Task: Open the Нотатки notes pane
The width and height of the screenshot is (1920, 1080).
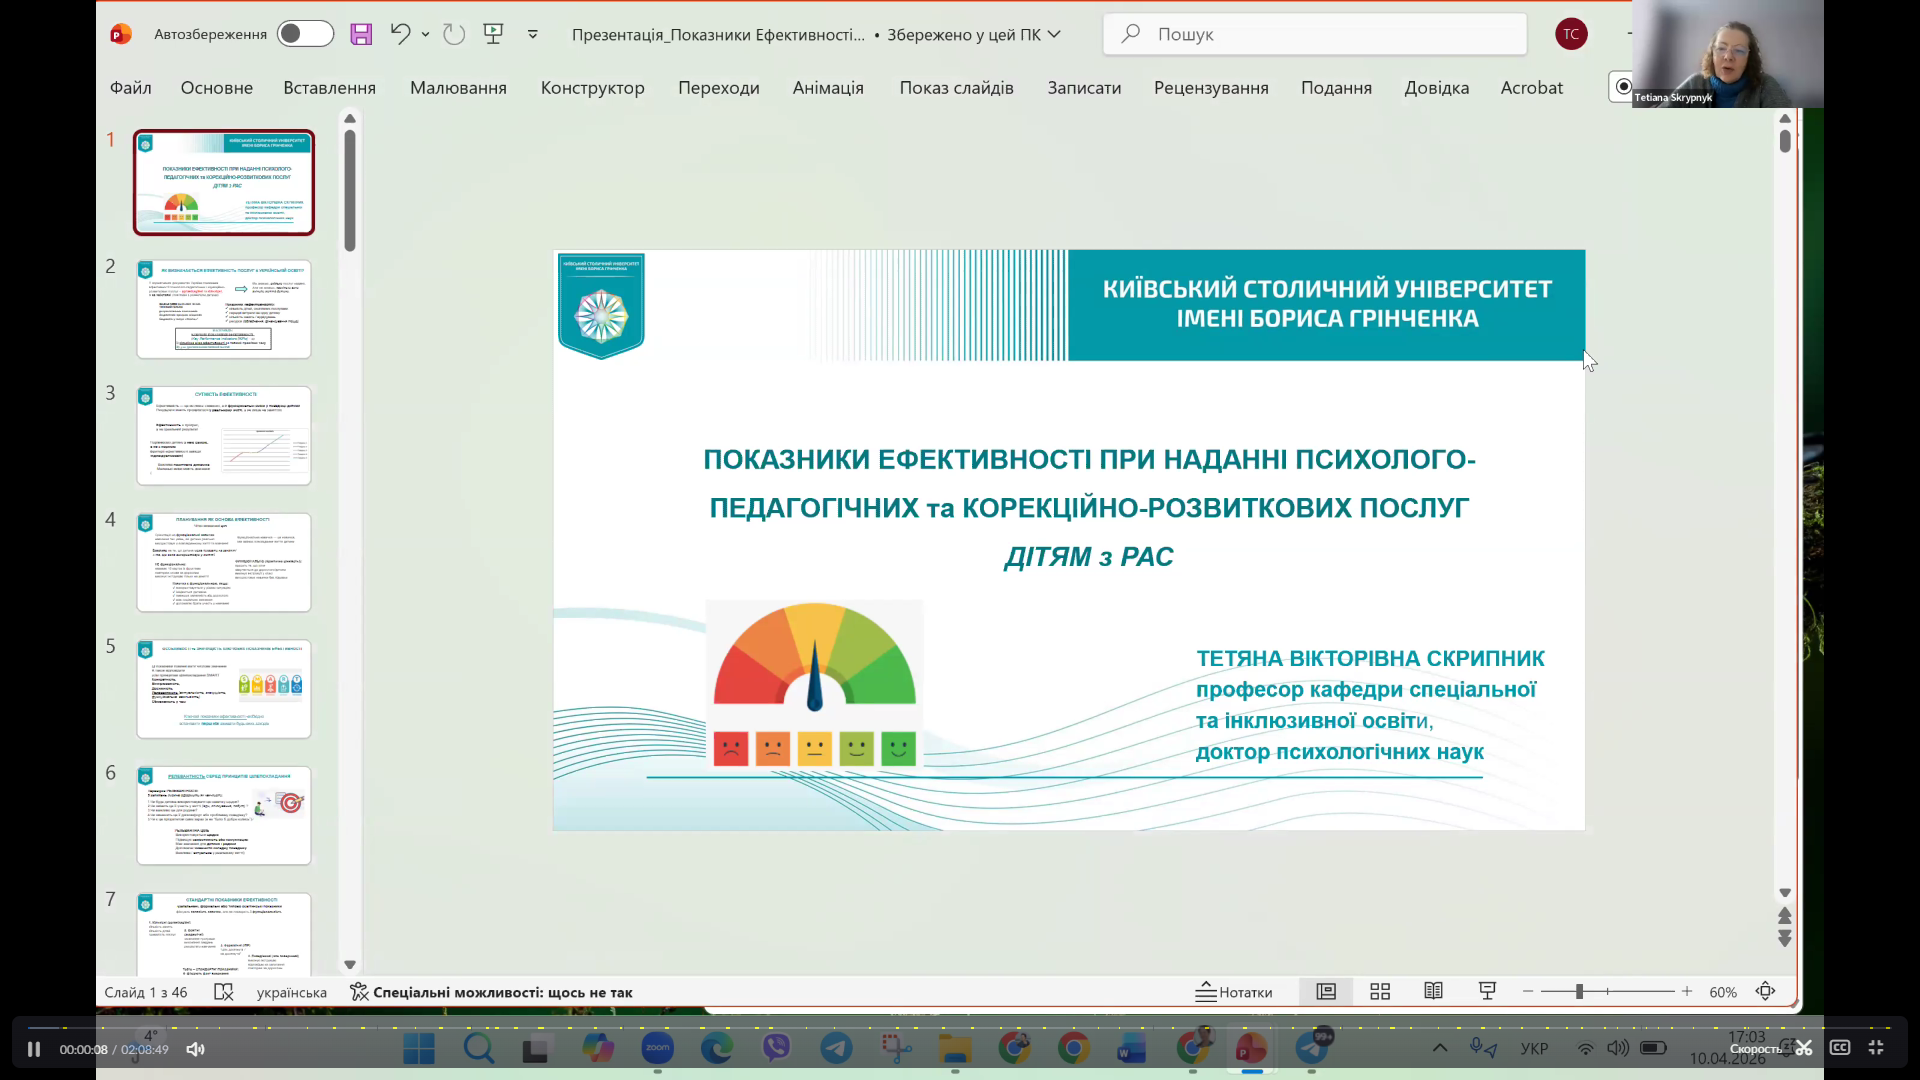Action: point(1236,991)
